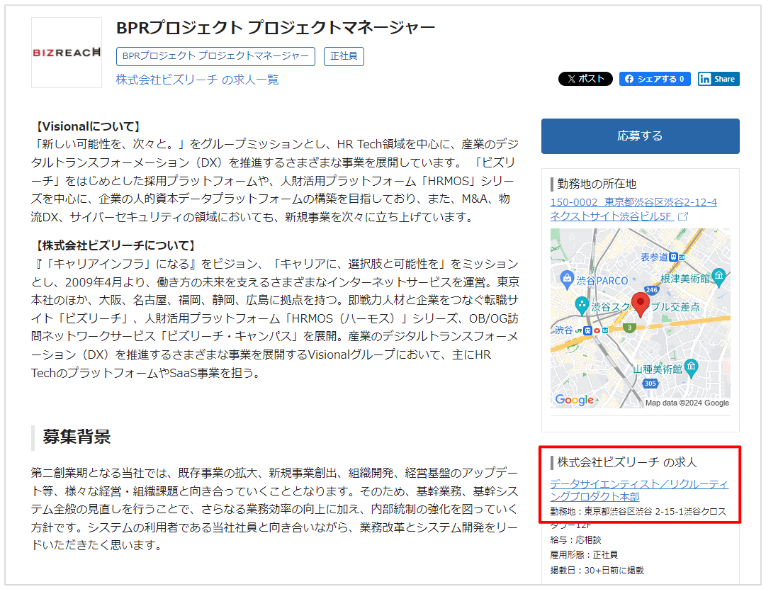This screenshot has height=591, width=769.
Task: Click the BIZREACH company logo
Action: (67, 52)
